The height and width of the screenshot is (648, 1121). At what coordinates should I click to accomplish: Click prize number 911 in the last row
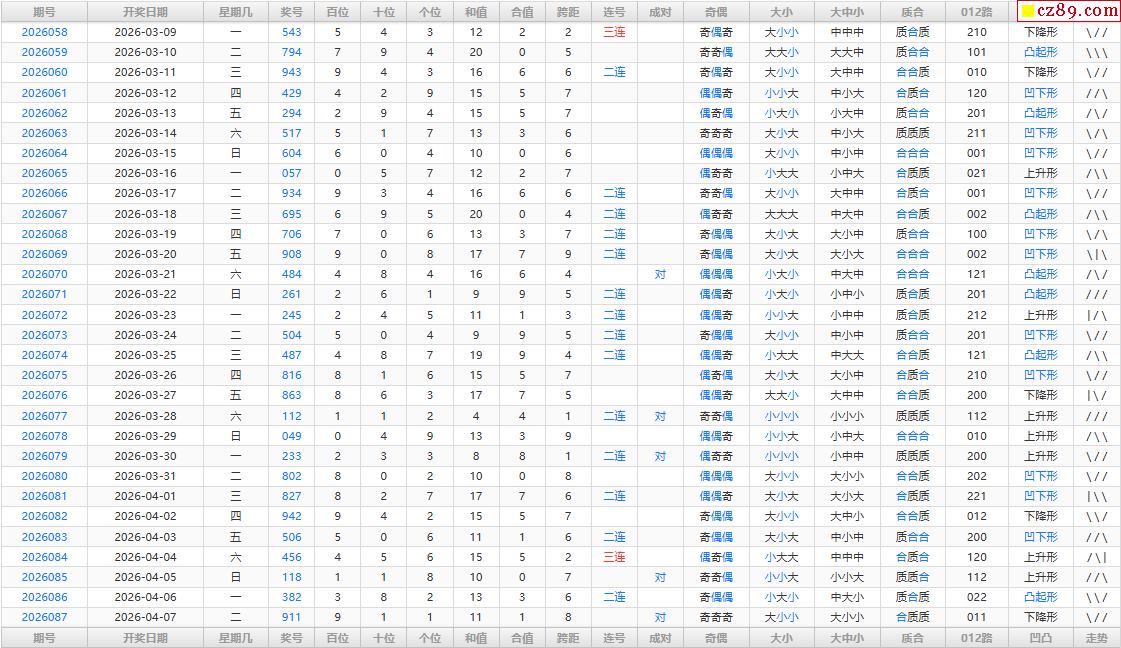click(x=291, y=618)
